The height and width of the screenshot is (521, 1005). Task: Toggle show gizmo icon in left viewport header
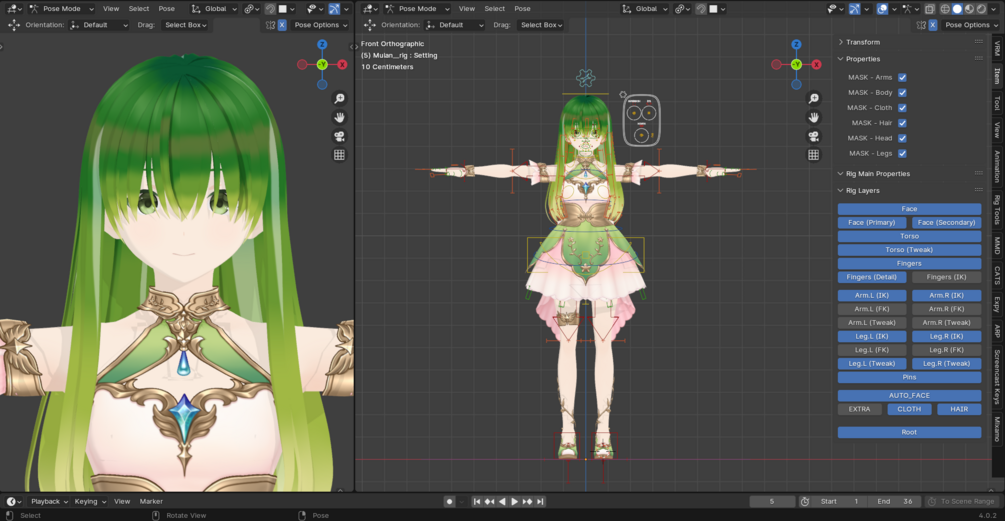(334, 9)
